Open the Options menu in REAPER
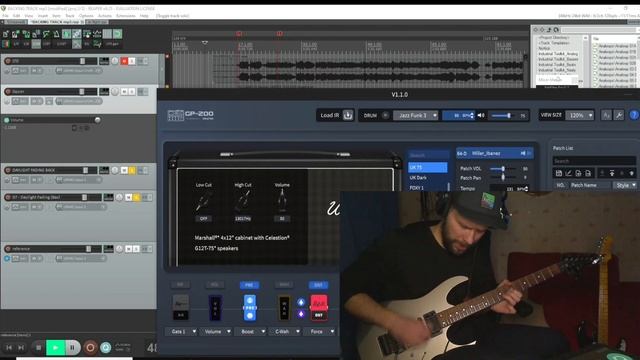 pos(86,16)
